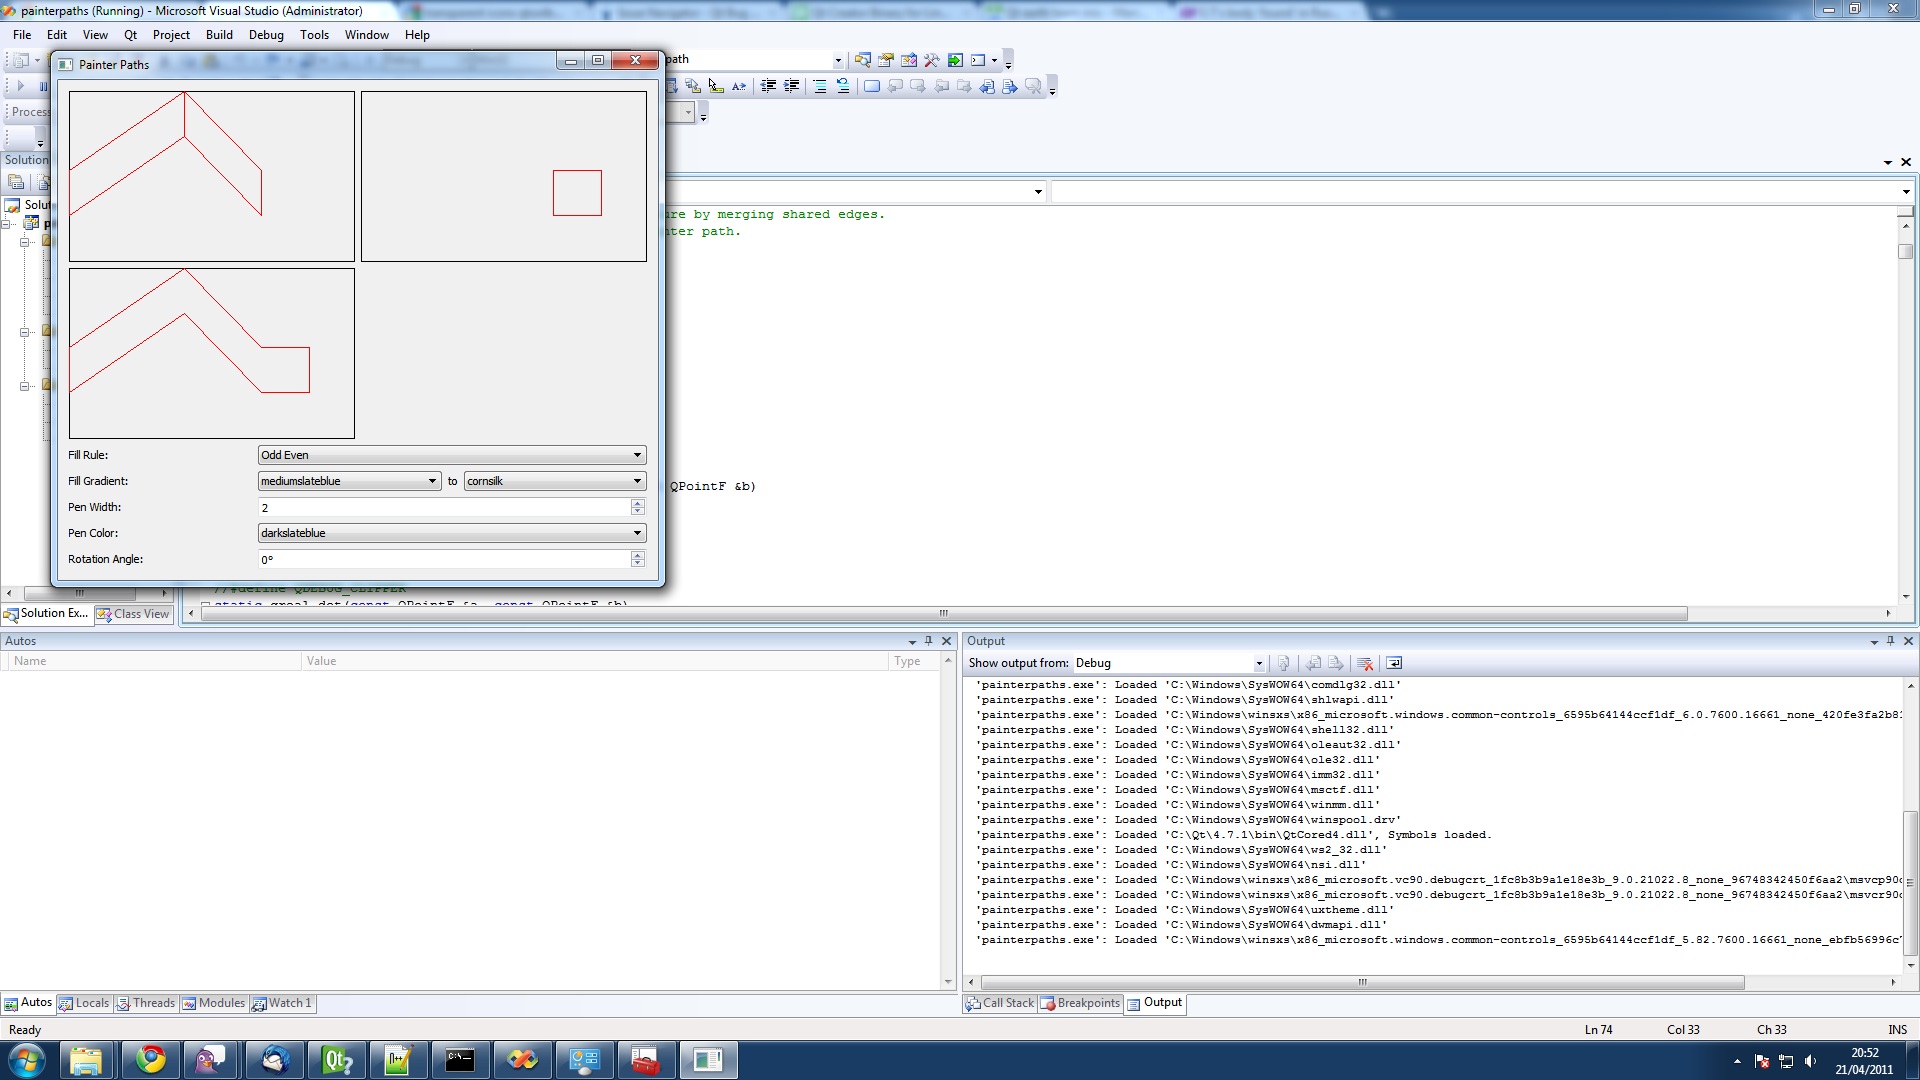This screenshot has width=1920, height=1080.
Task: Decrease line indent in text editor toolbar
Action: click(768, 86)
